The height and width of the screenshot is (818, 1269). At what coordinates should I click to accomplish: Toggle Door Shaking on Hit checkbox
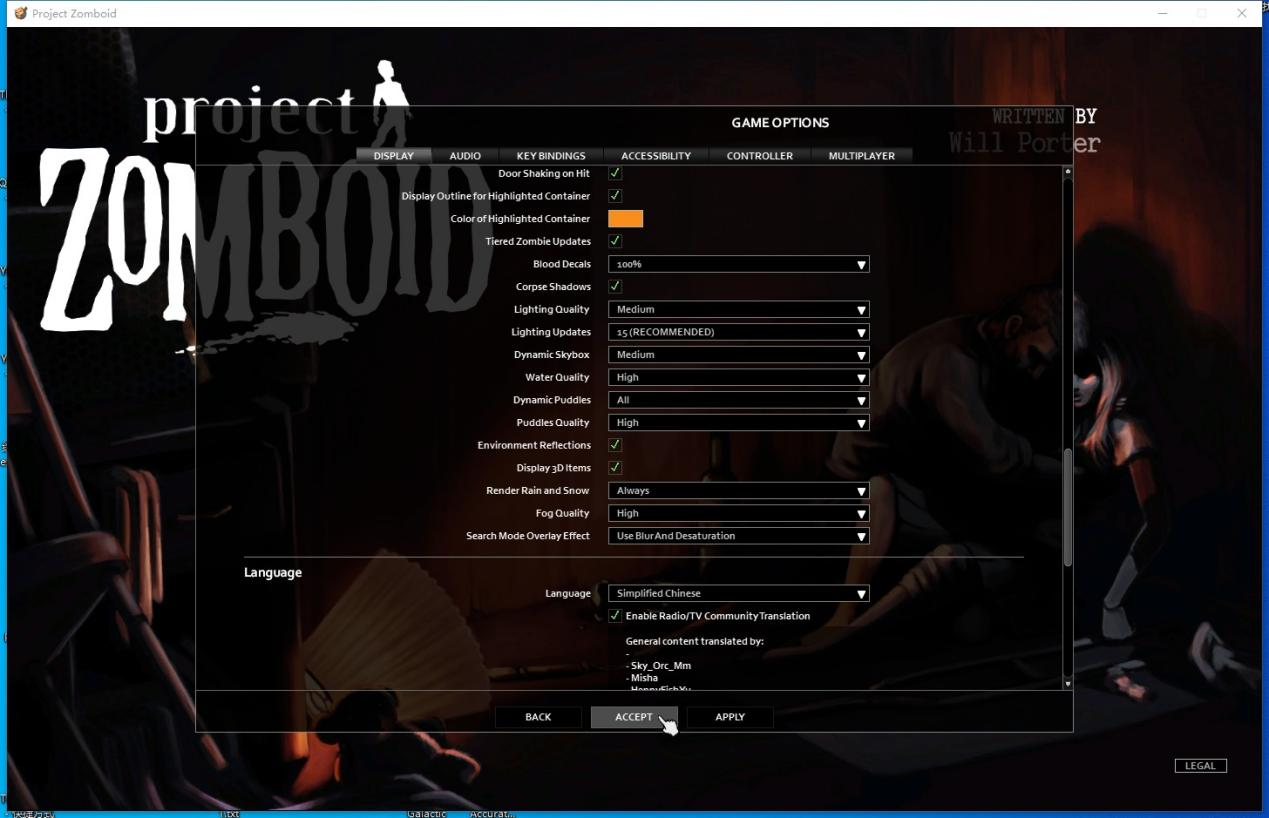pos(615,174)
